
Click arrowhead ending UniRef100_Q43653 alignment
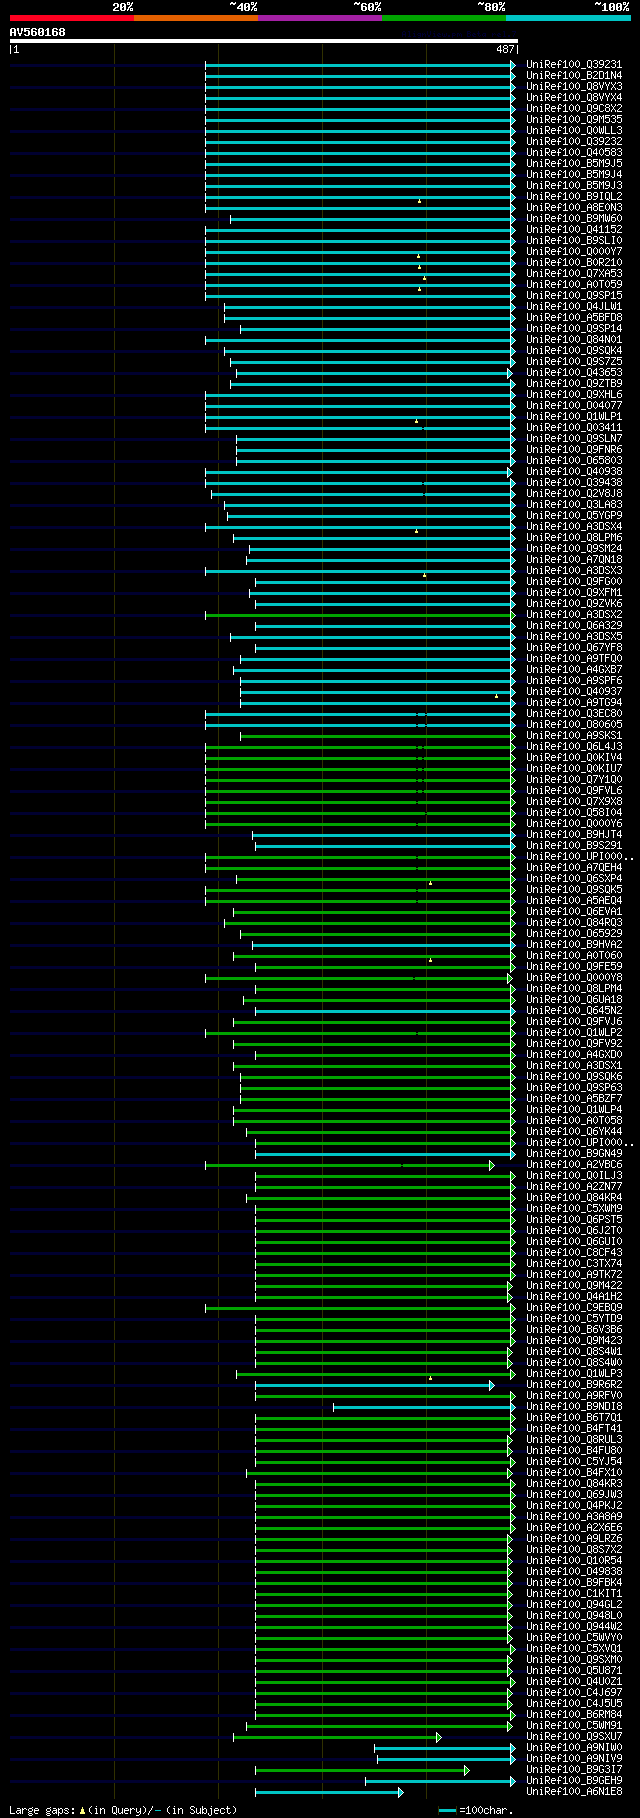[509, 373]
